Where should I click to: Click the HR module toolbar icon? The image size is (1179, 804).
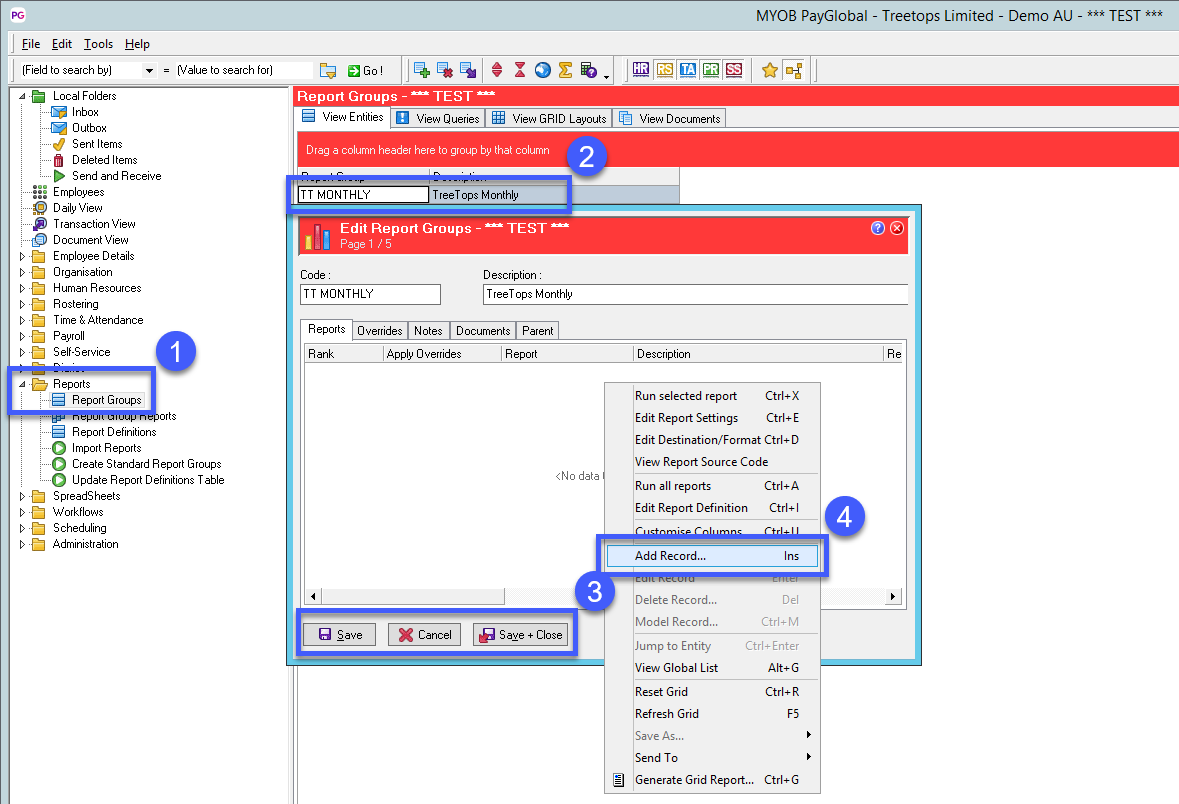[641, 70]
